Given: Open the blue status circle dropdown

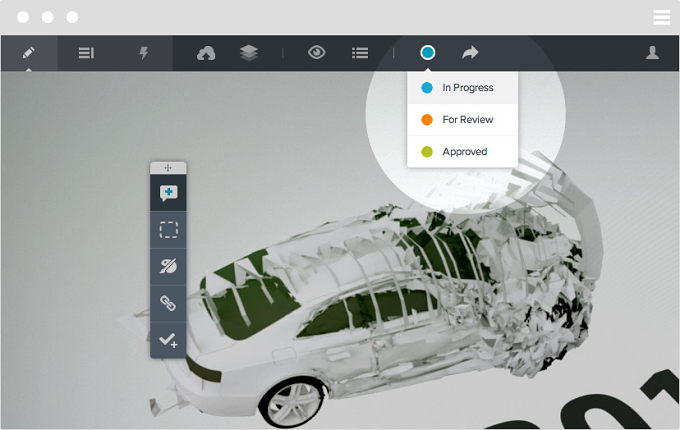Looking at the screenshot, I should pos(428,52).
